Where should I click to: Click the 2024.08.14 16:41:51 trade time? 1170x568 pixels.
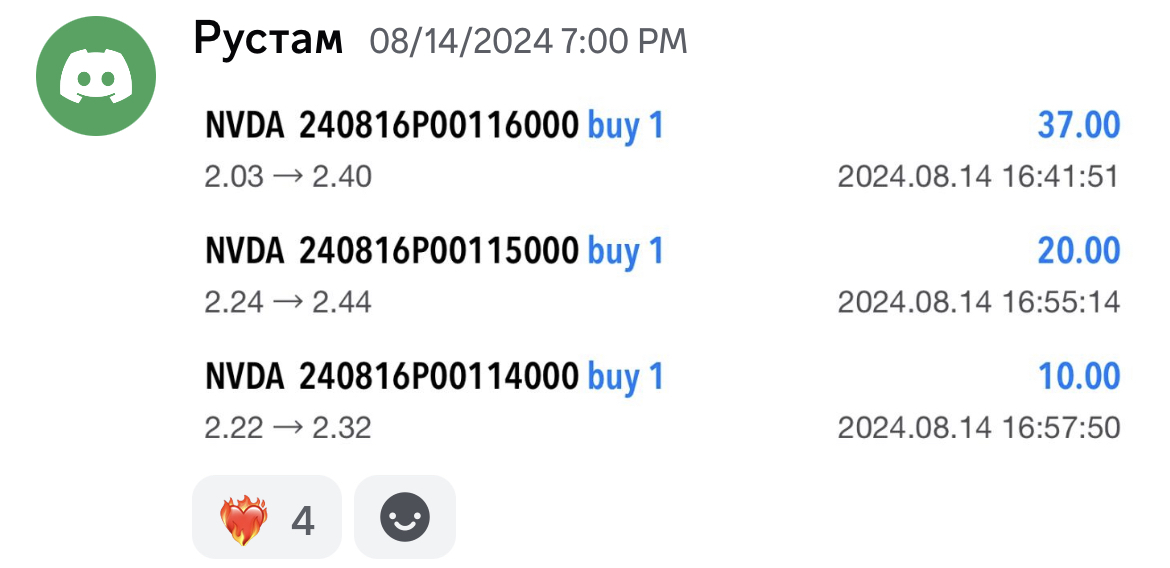point(979,178)
